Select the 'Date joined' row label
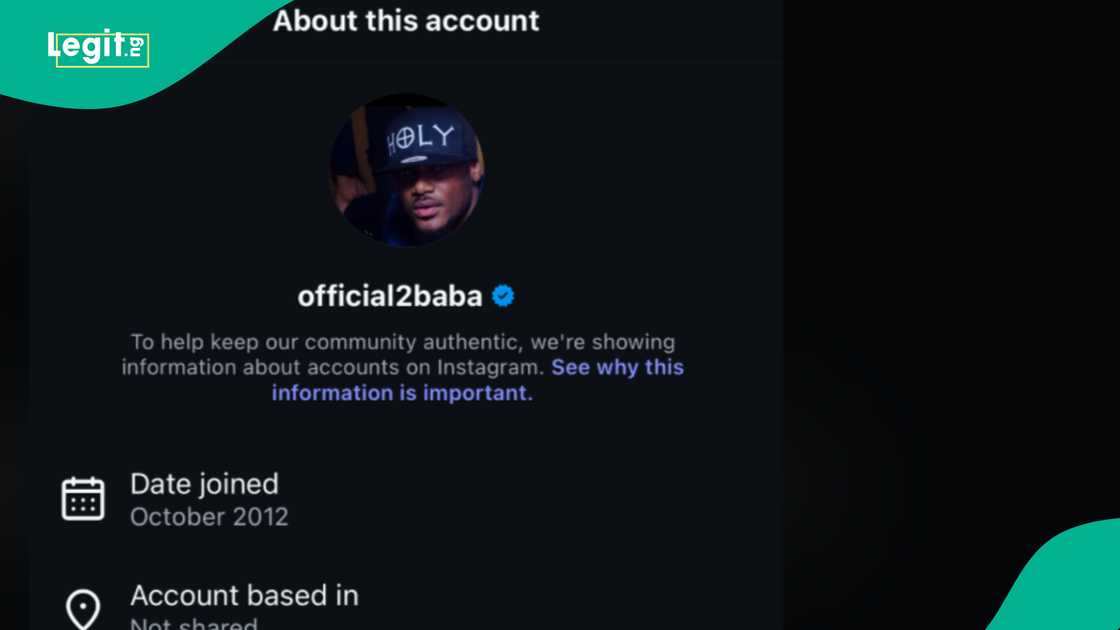The image size is (1120, 630). click(204, 484)
